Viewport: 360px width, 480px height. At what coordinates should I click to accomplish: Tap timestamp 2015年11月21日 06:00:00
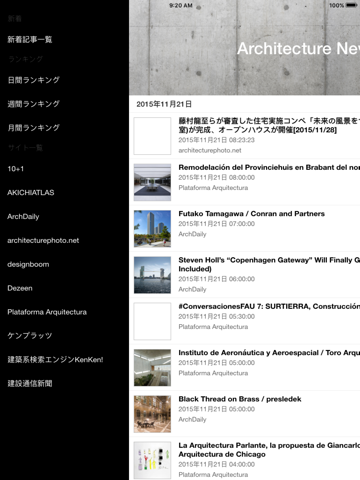click(x=217, y=279)
